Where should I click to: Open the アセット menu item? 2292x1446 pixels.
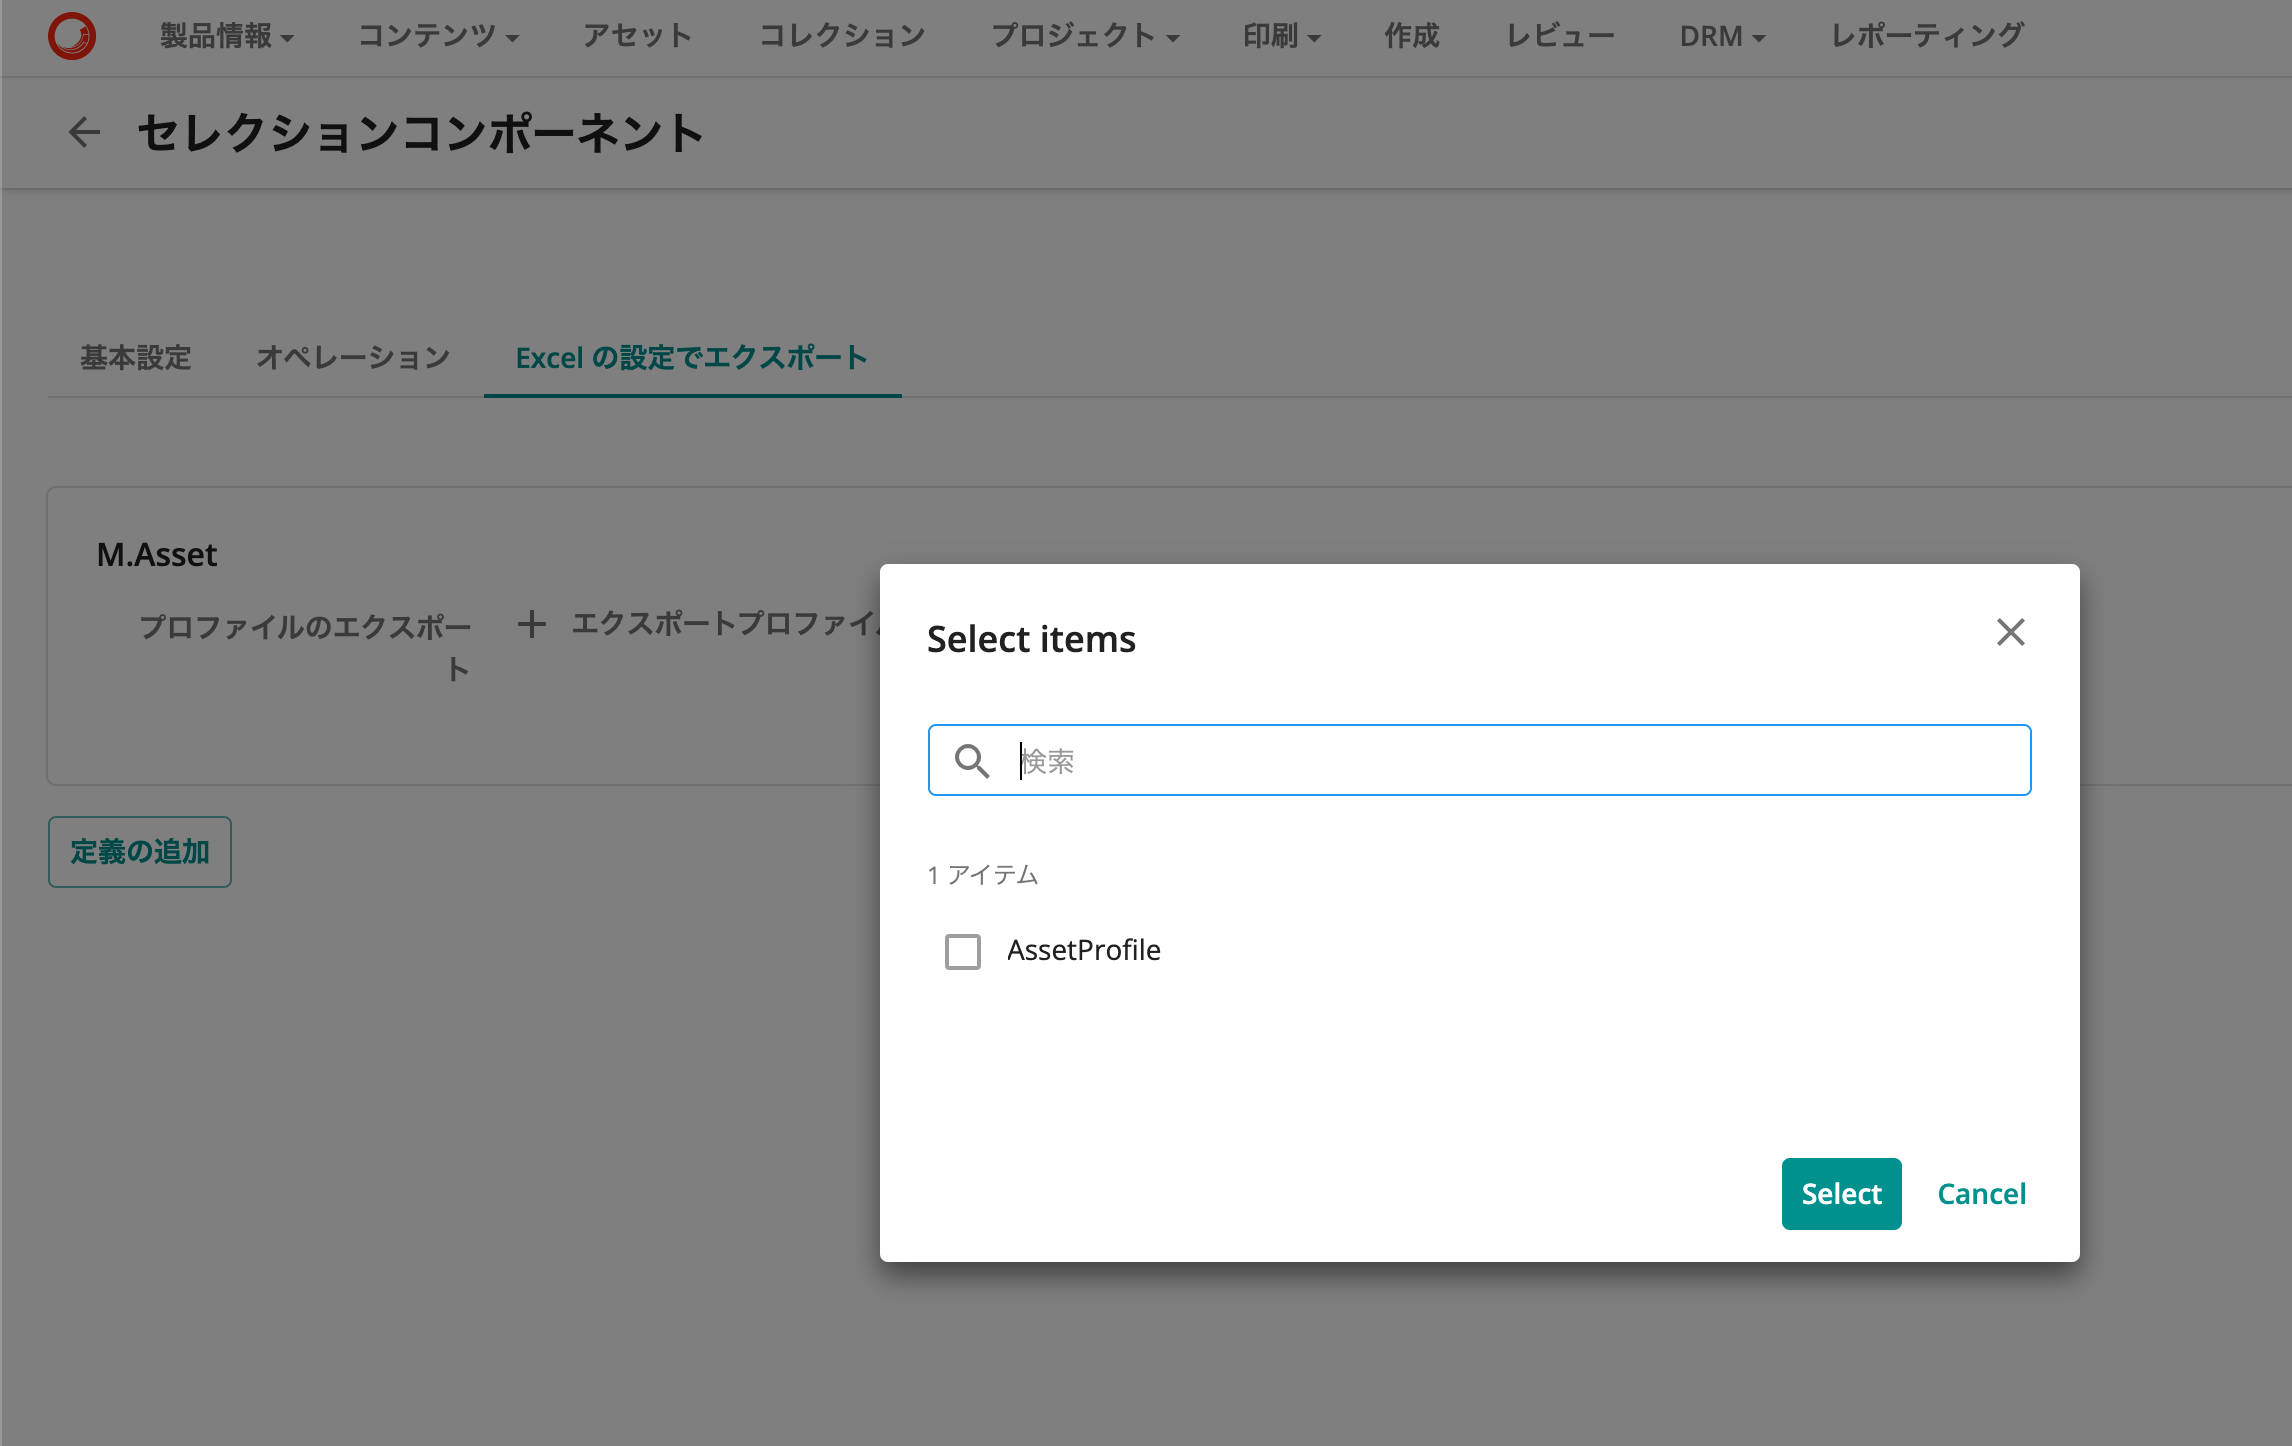[x=638, y=36]
